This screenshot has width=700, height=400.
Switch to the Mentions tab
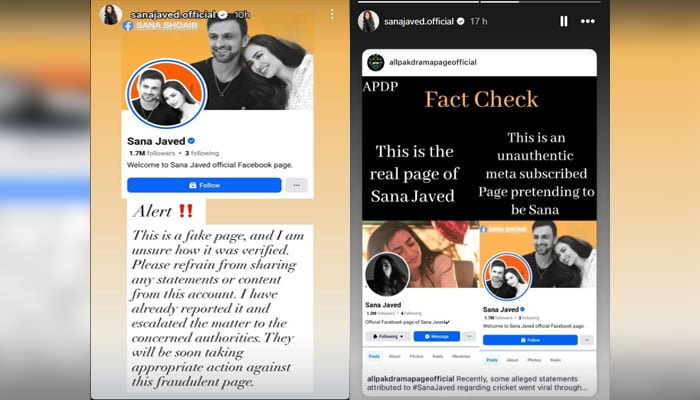461,356
